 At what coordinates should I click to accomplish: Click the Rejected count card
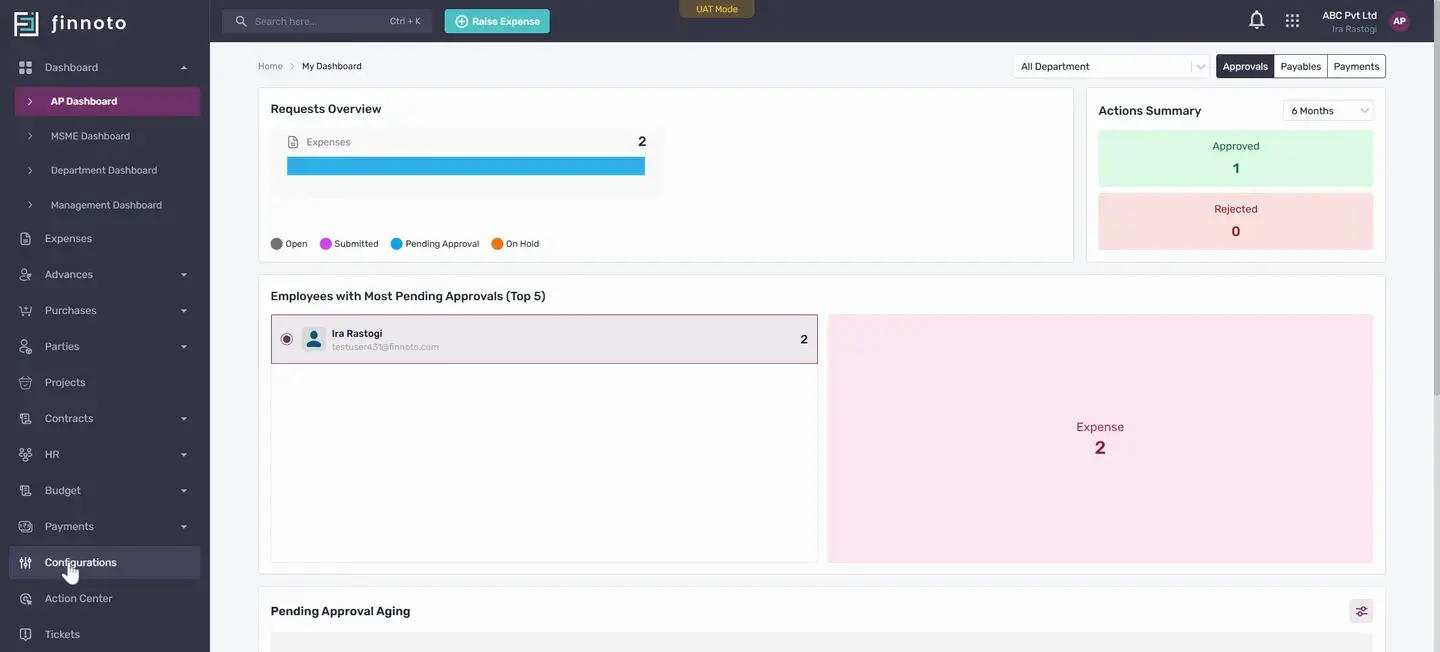click(1236, 221)
